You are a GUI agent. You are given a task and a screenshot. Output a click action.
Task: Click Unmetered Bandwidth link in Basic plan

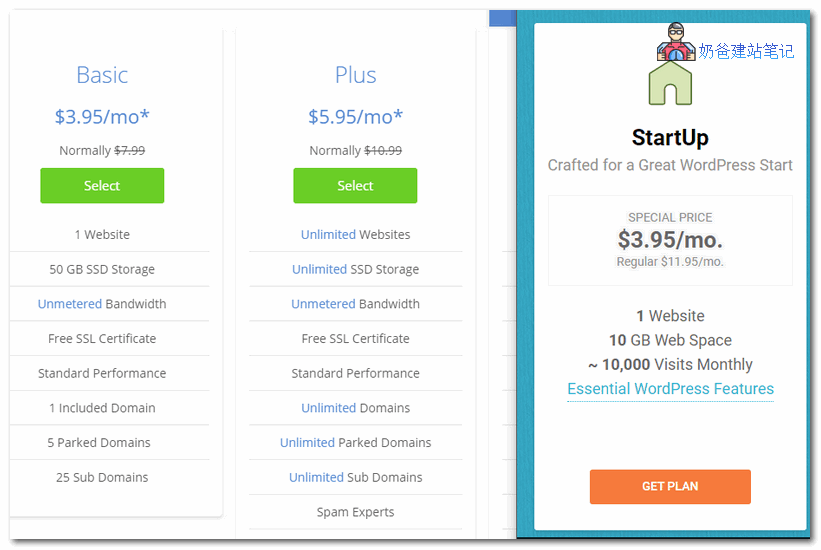coord(69,304)
